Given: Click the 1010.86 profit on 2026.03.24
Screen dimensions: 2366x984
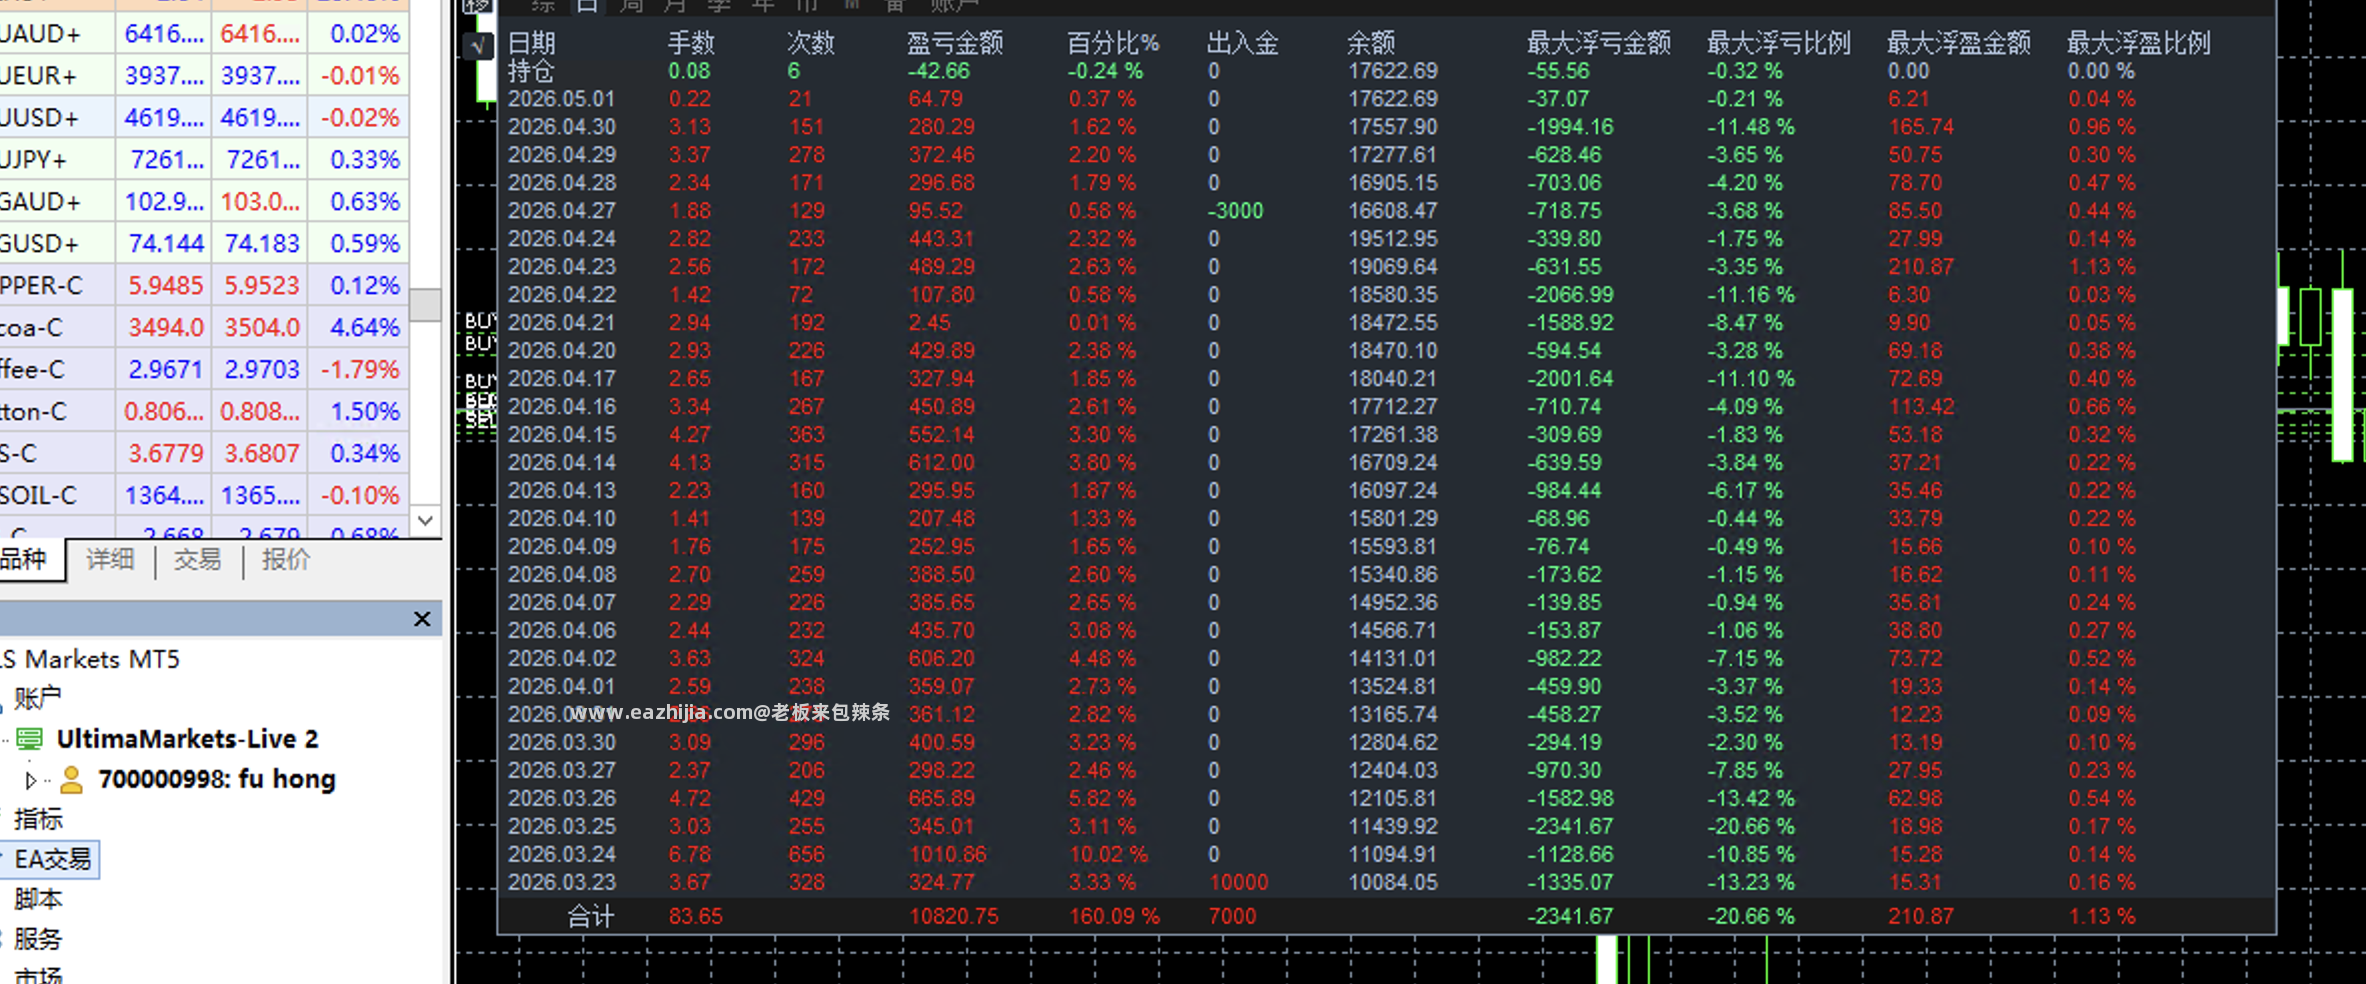Looking at the screenshot, I should (x=947, y=855).
